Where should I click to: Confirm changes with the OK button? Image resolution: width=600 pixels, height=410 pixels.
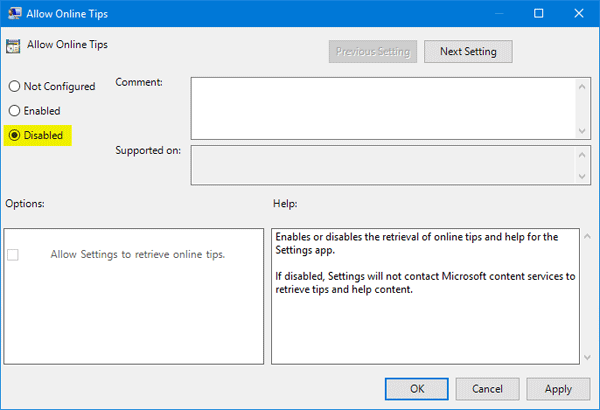(417, 388)
